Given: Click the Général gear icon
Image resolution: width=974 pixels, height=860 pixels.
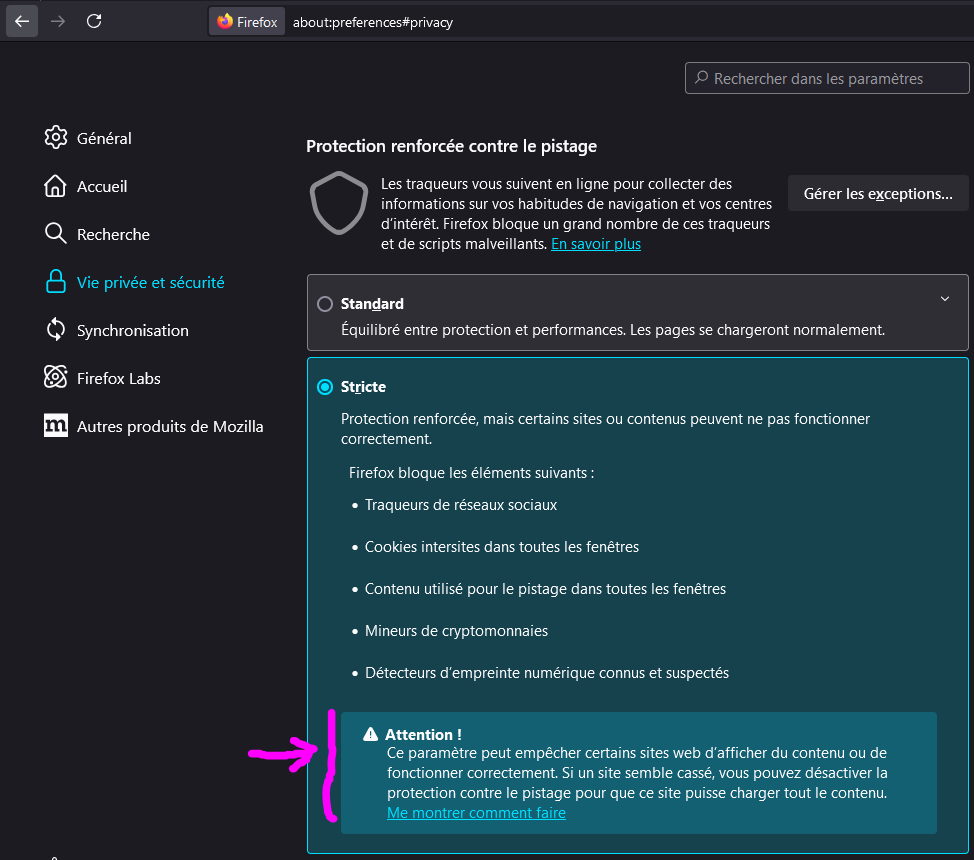Looking at the screenshot, I should [56, 138].
